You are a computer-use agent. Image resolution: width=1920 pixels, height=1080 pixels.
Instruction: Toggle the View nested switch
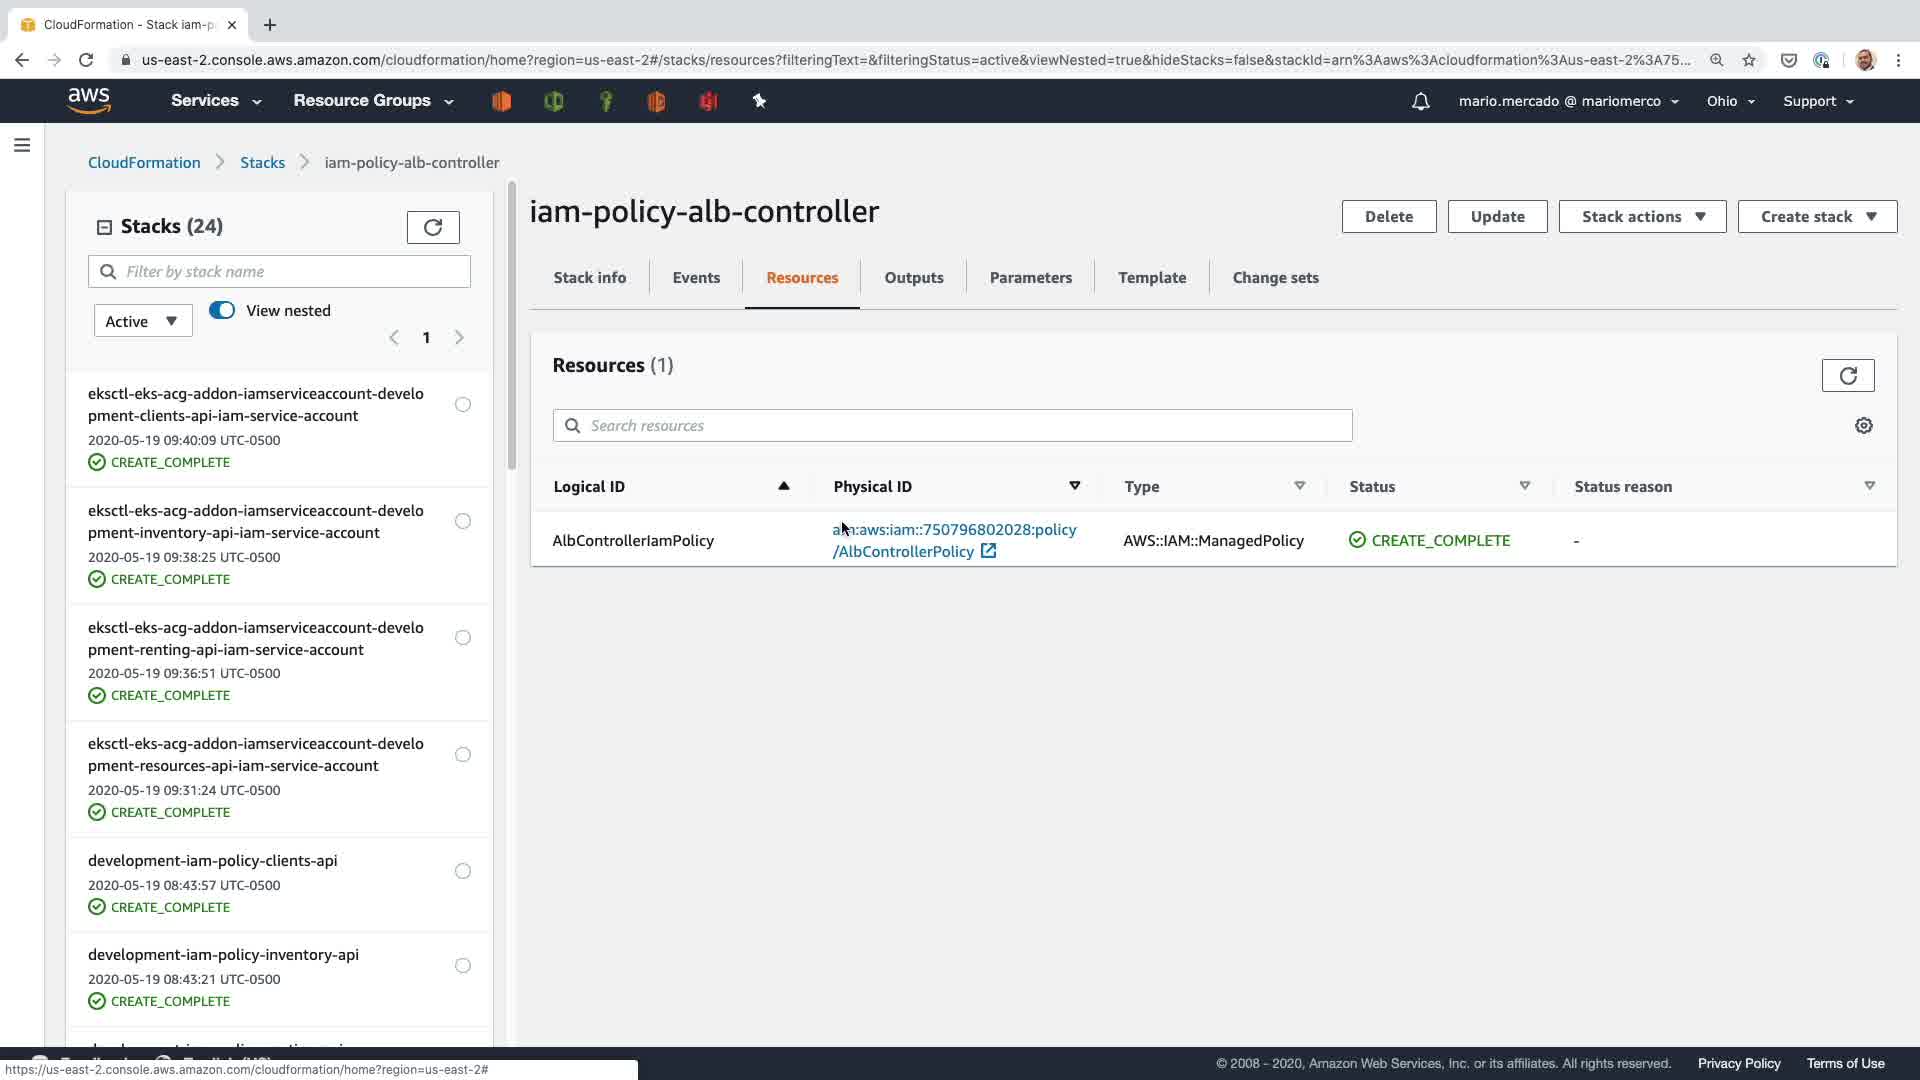(x=222, y=310)
